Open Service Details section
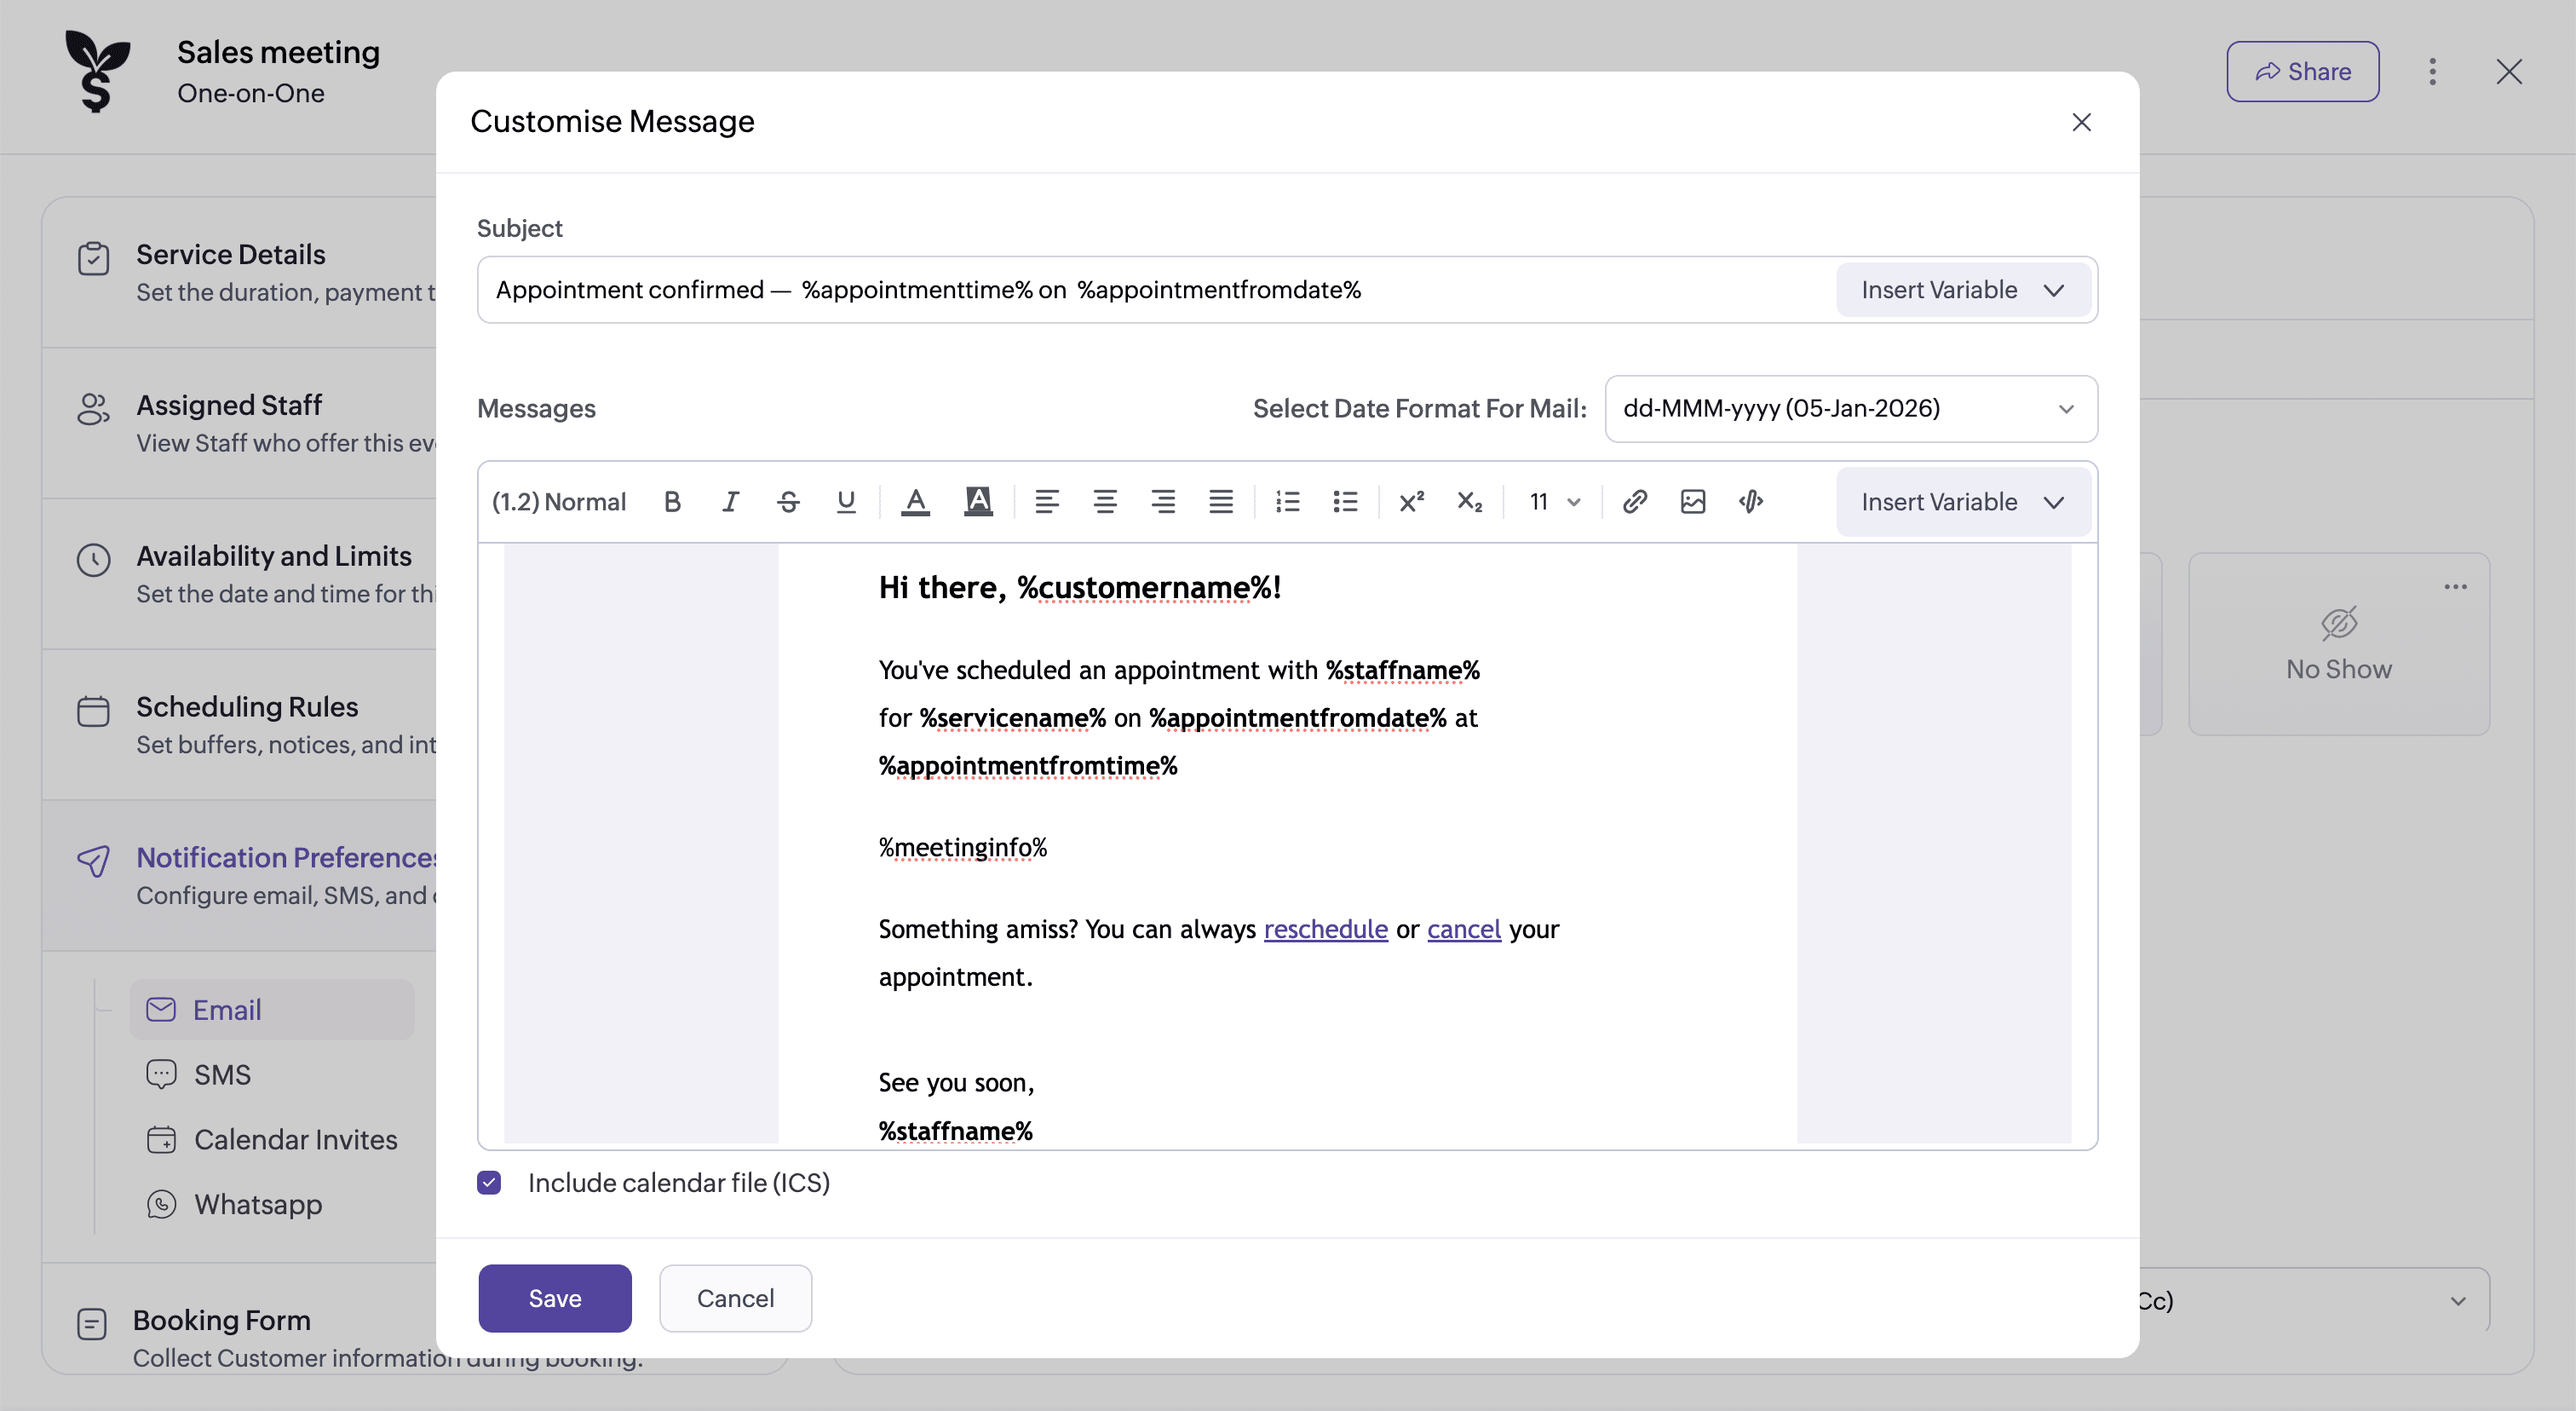 (x=240, y=272)
